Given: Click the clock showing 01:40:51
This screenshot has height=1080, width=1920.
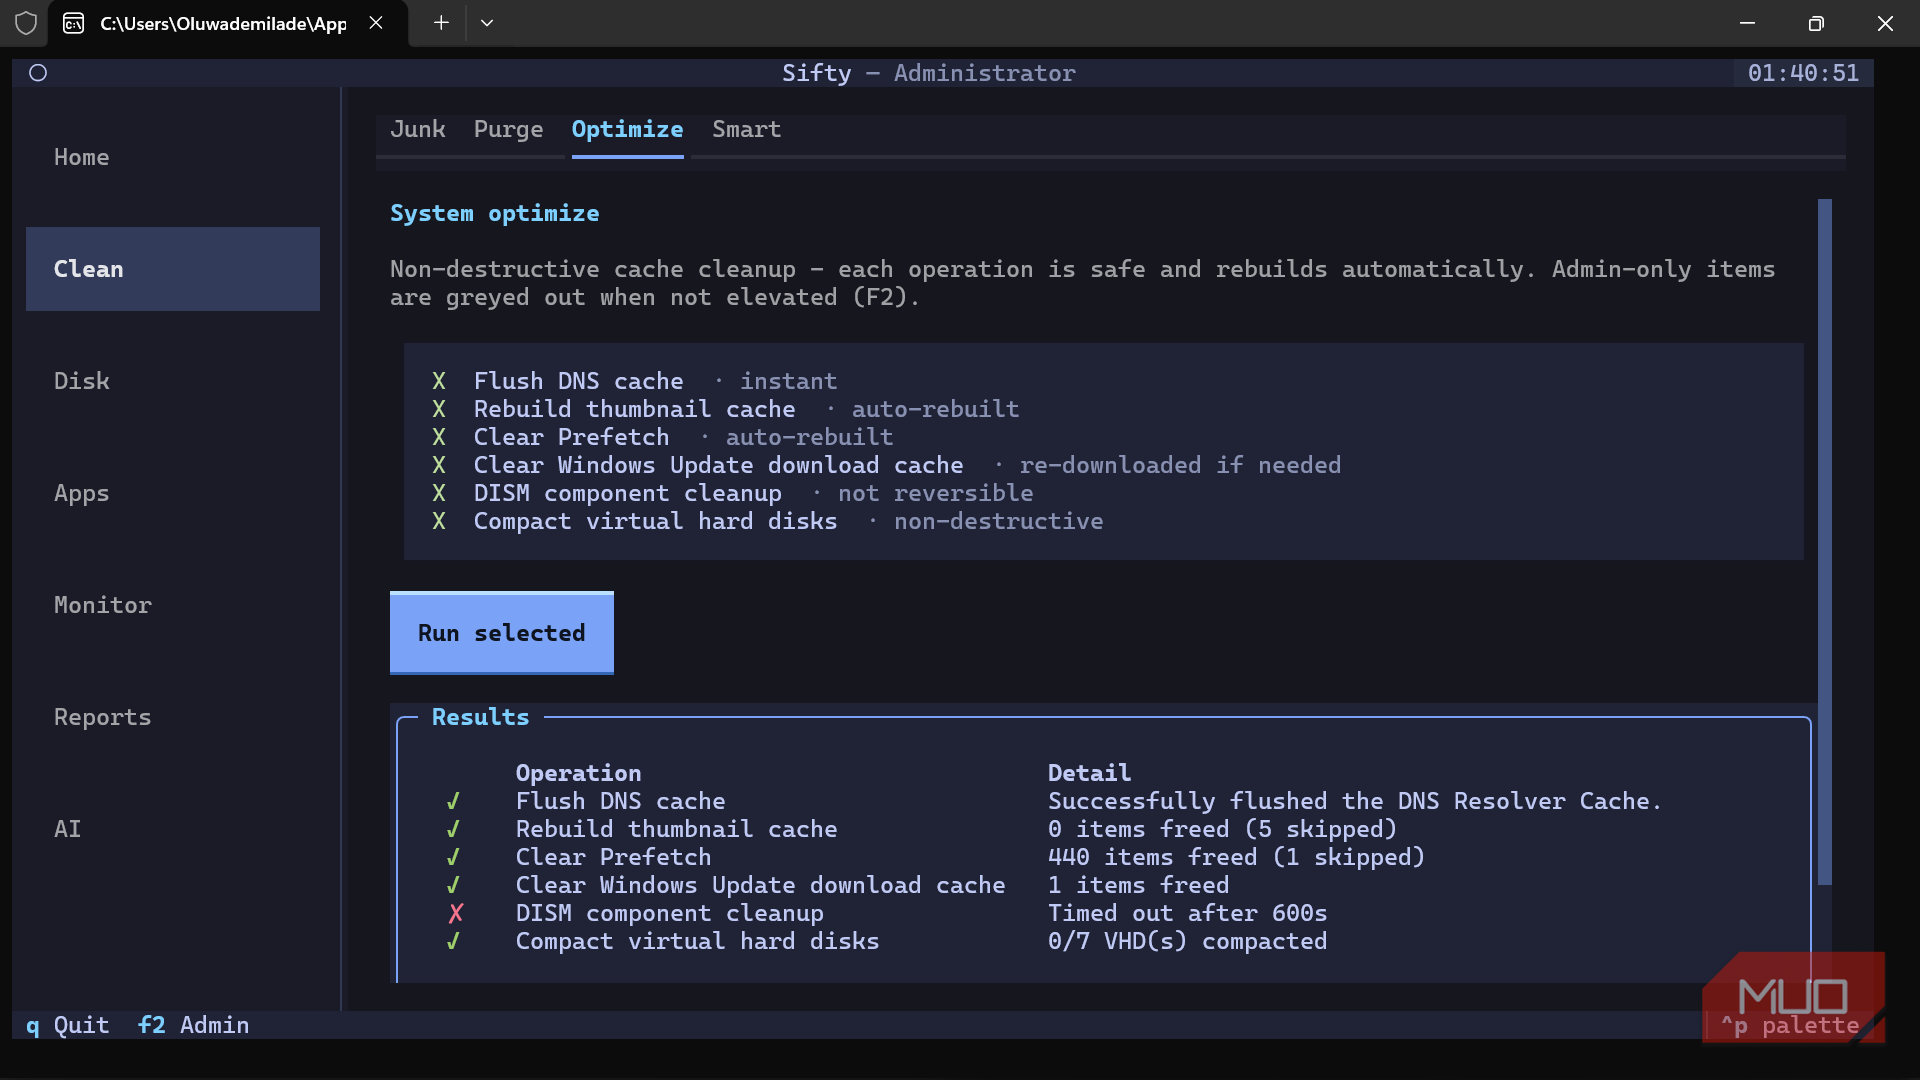Looking at the screenshot, I should point(1803,73).
